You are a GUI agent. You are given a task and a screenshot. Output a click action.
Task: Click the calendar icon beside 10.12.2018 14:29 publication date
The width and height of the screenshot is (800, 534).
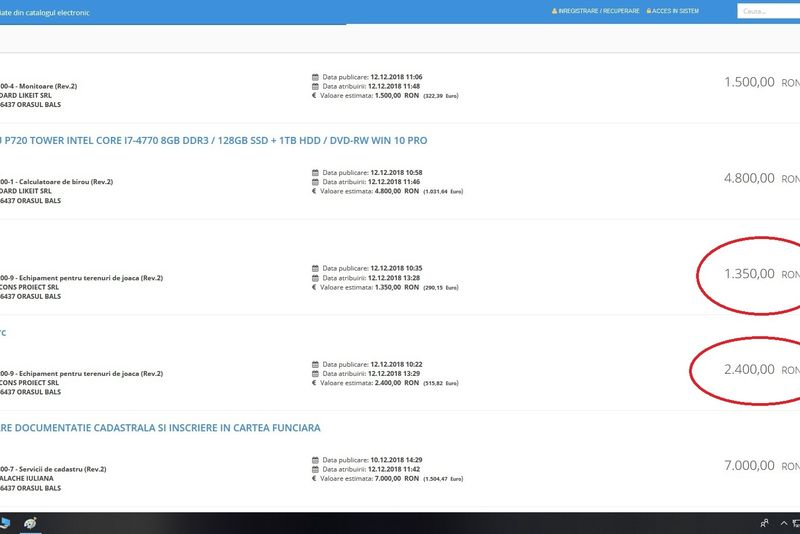[315, 460]
